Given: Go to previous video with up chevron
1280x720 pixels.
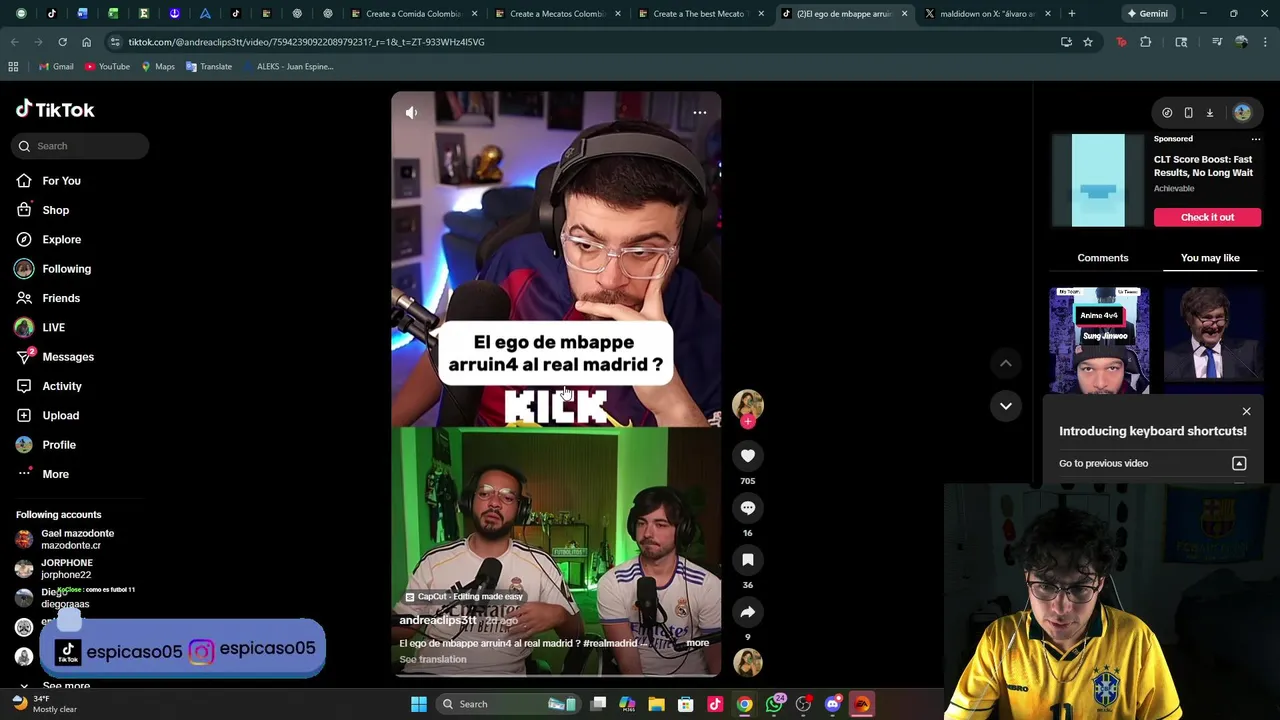Looking at the screenshot, I should tap(1006, 364).
